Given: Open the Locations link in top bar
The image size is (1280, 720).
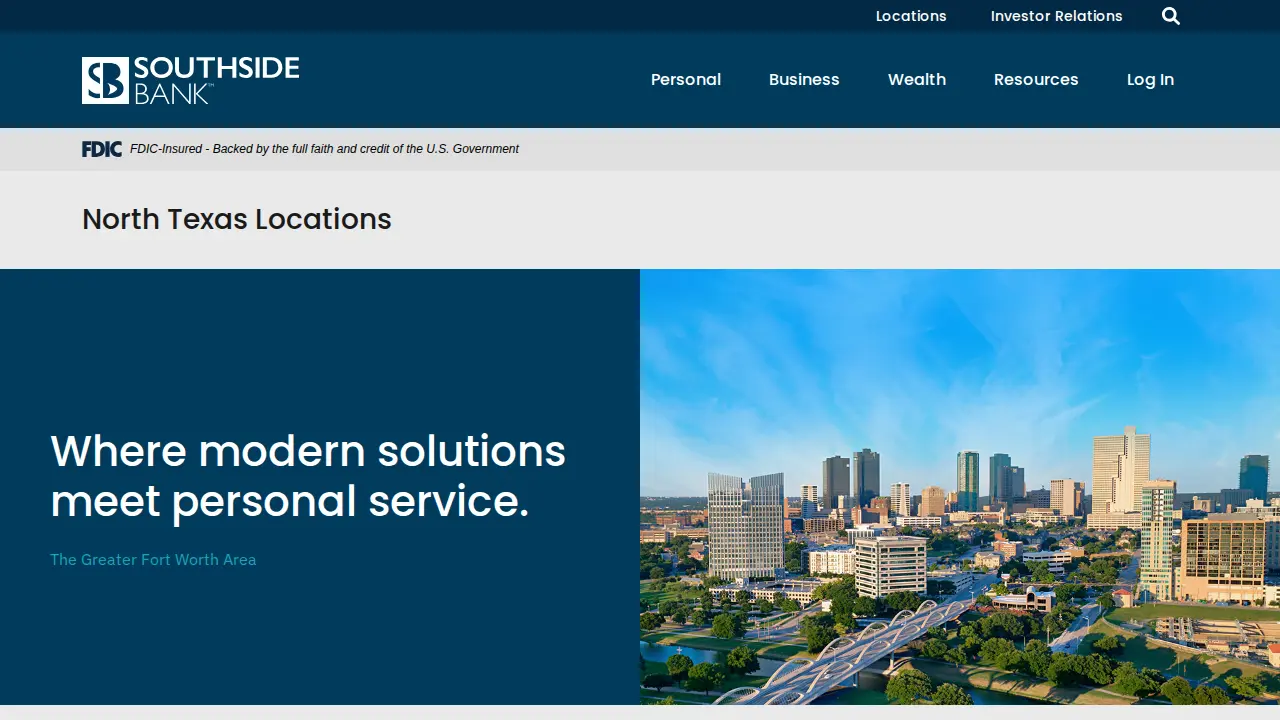Looking at the screenshot, I should click(x=911, y=16).
